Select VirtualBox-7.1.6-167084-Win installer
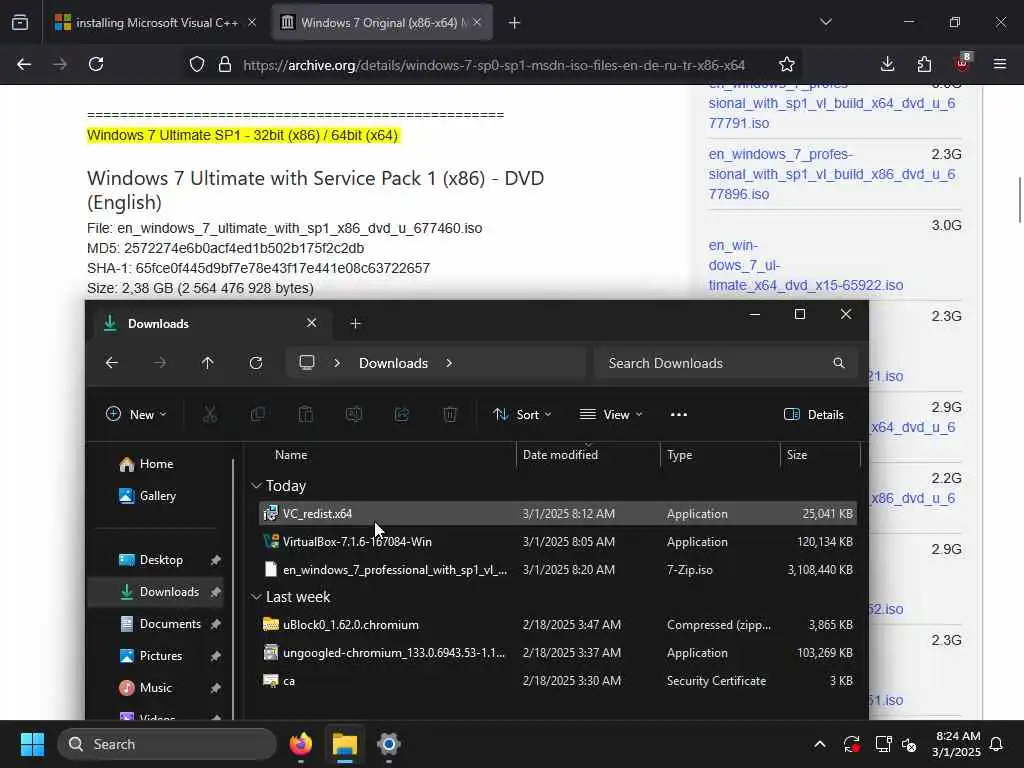Viewport: 1024px width, 768px height. pos(558,542)
